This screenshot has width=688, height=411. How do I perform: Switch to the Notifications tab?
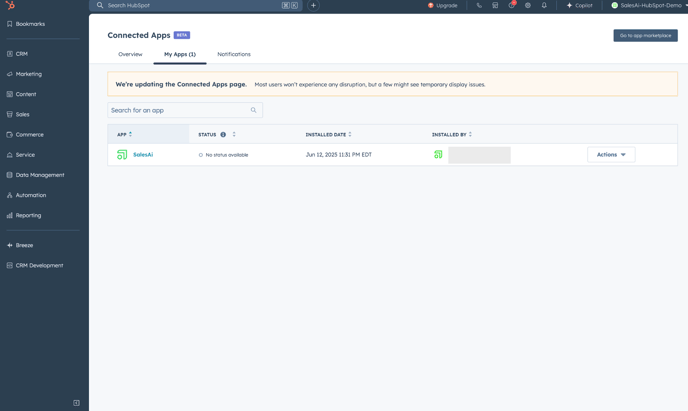[x=234, y=54]
